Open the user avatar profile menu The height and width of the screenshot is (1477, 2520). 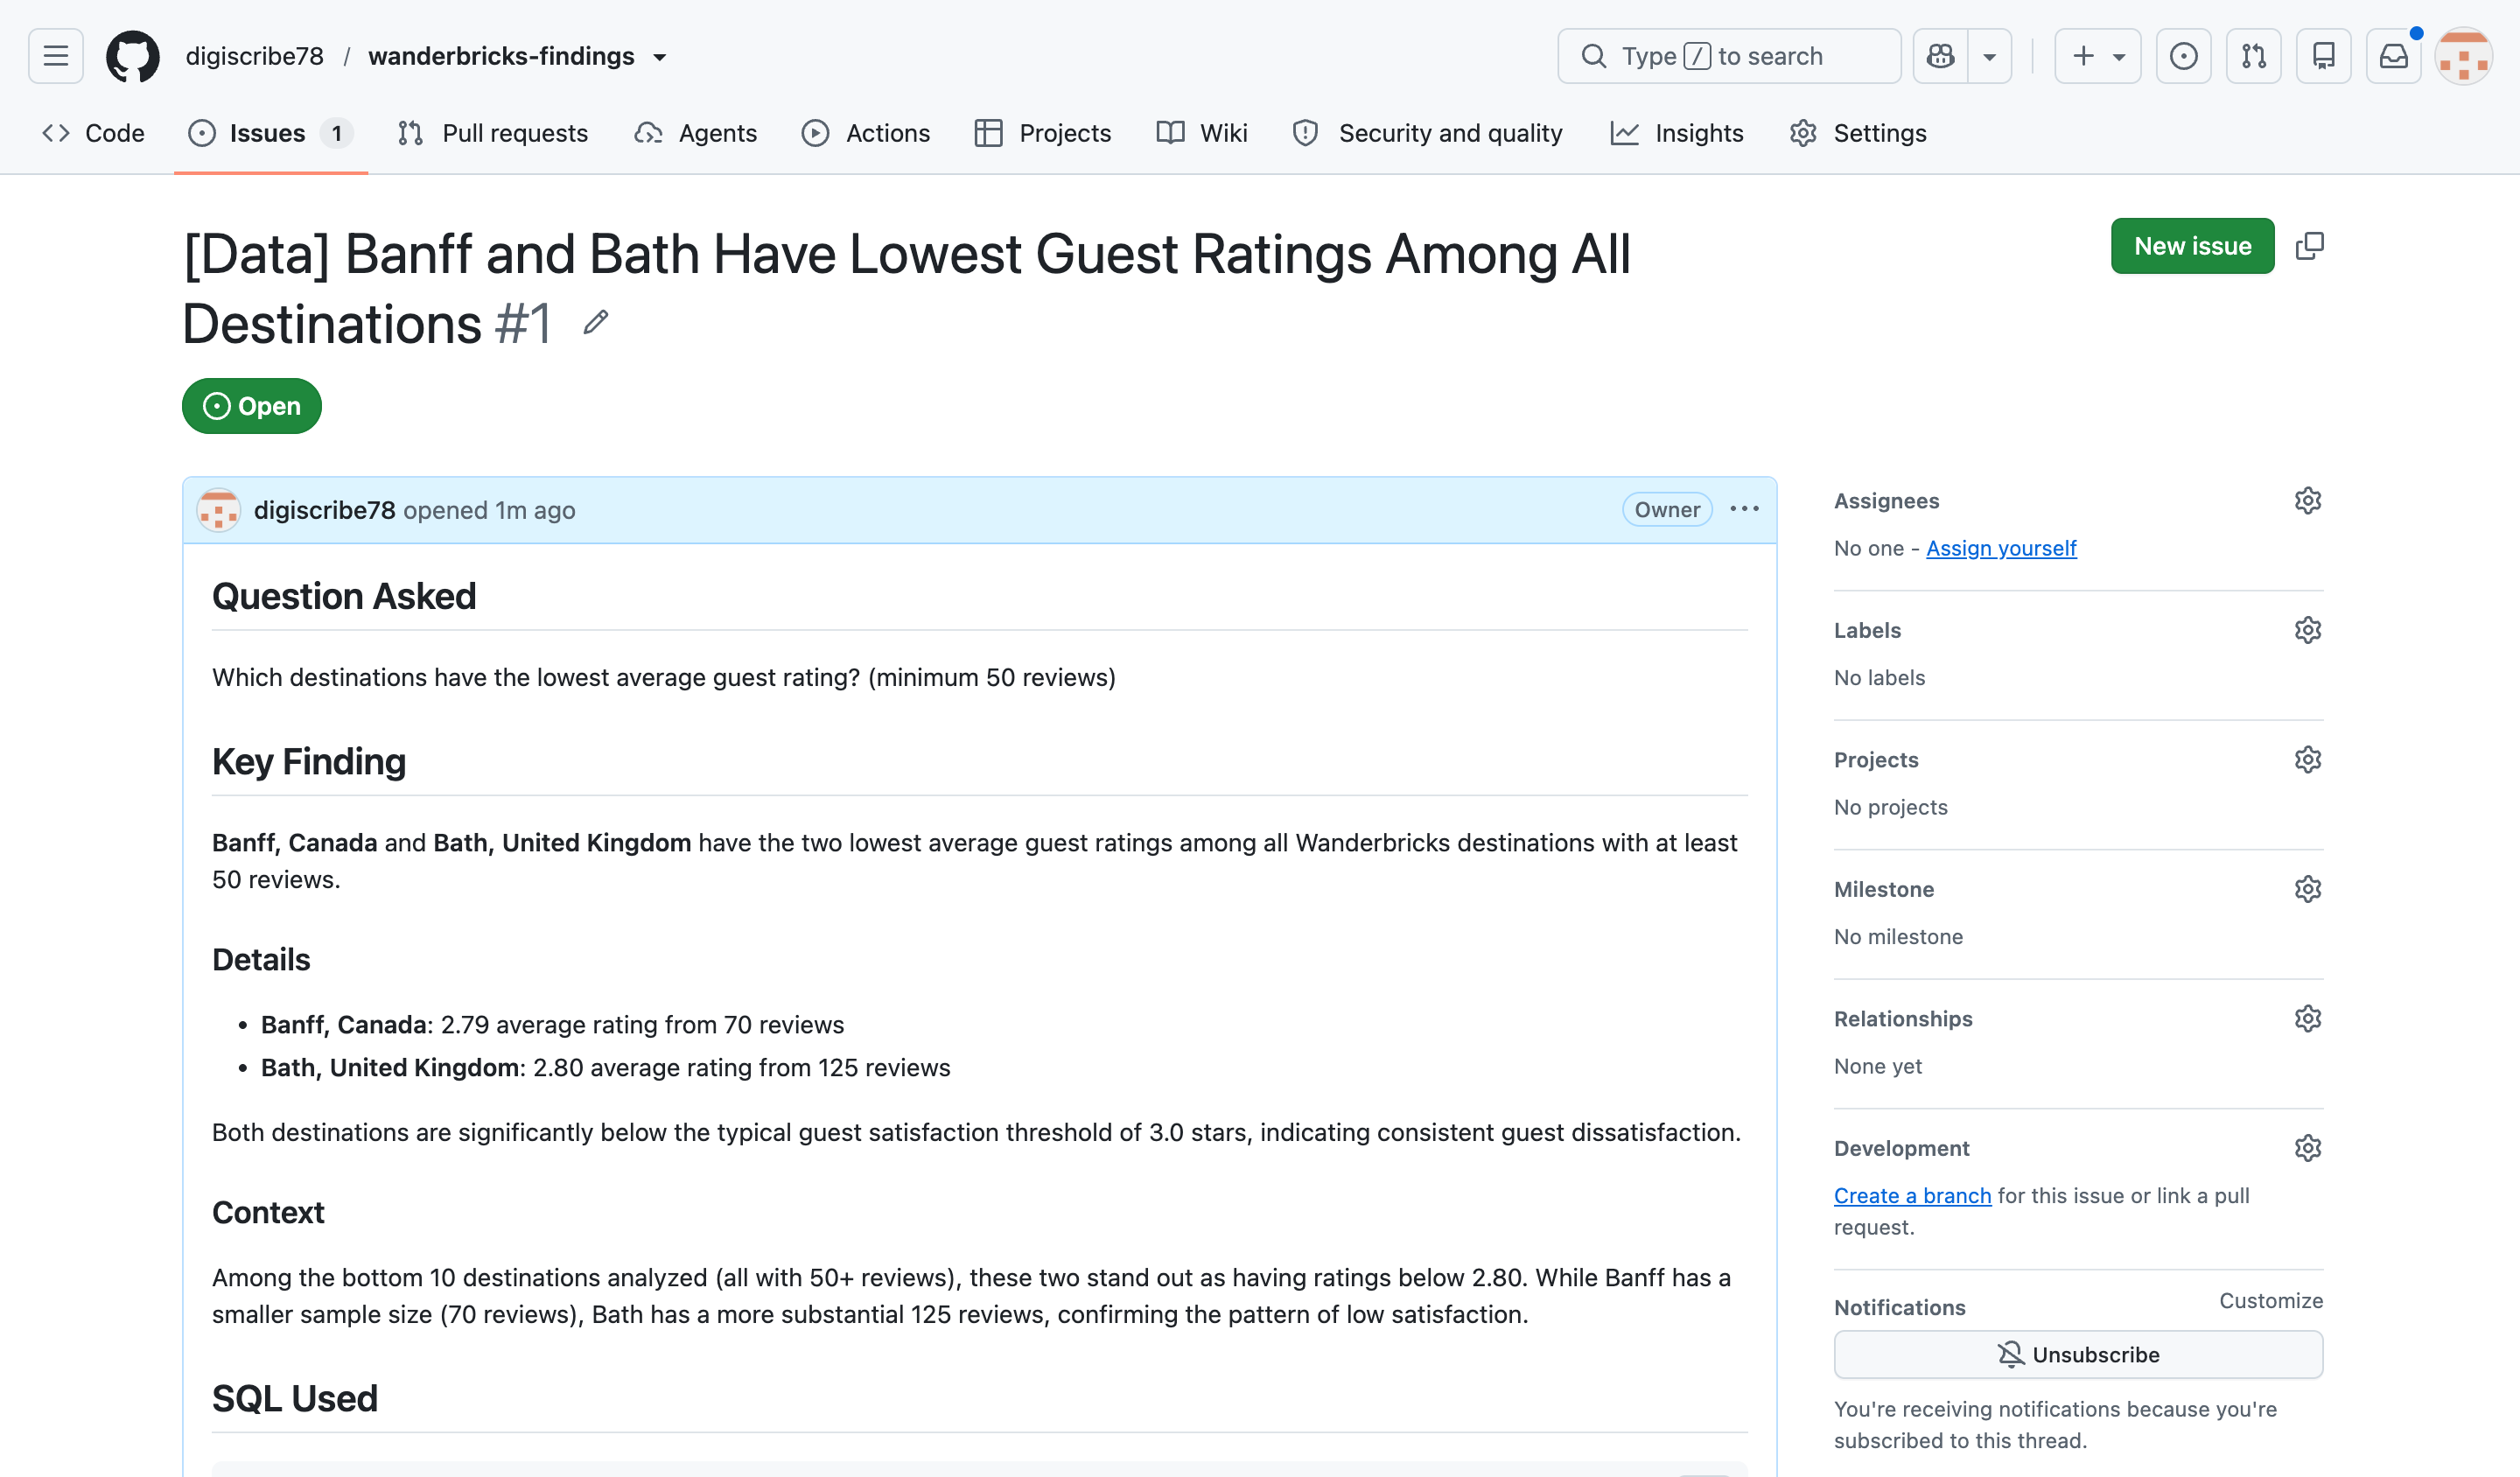point(2463,56)
